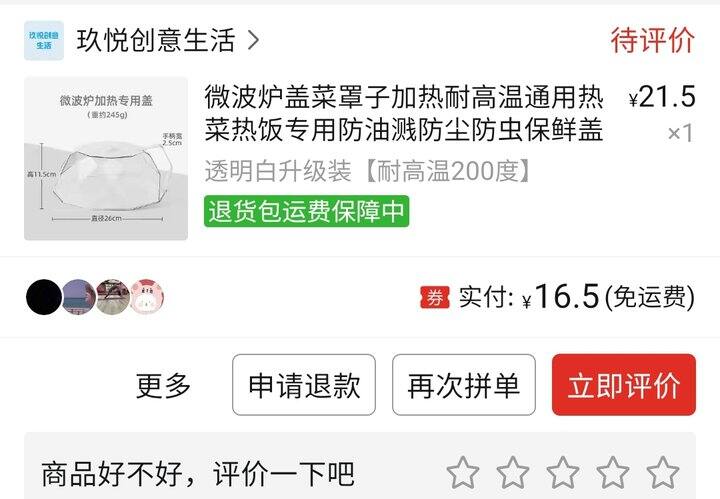Screen dimensions: 720x499
Task: Select the fourth rating star
Action: point(613,472)
